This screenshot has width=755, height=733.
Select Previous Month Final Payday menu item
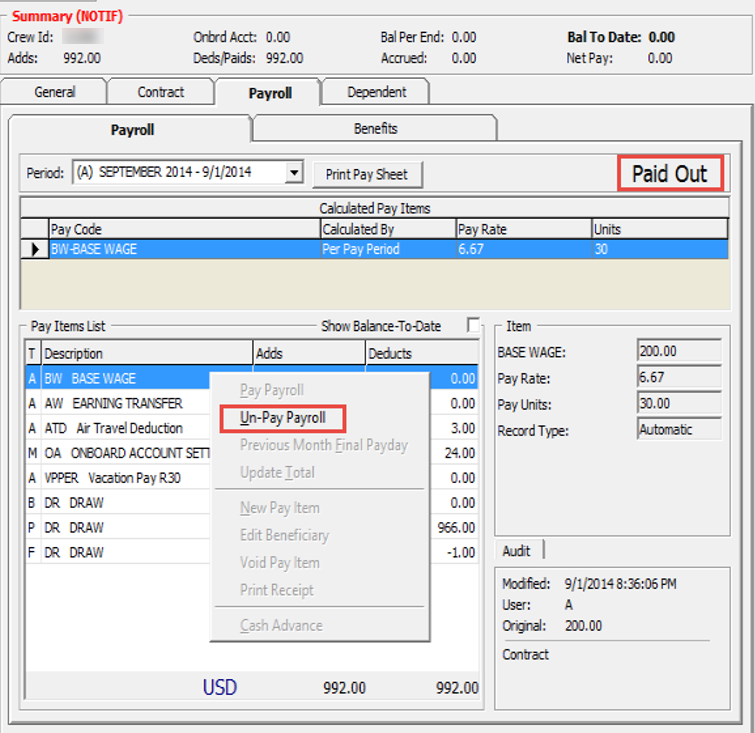[x=324, y=445]
